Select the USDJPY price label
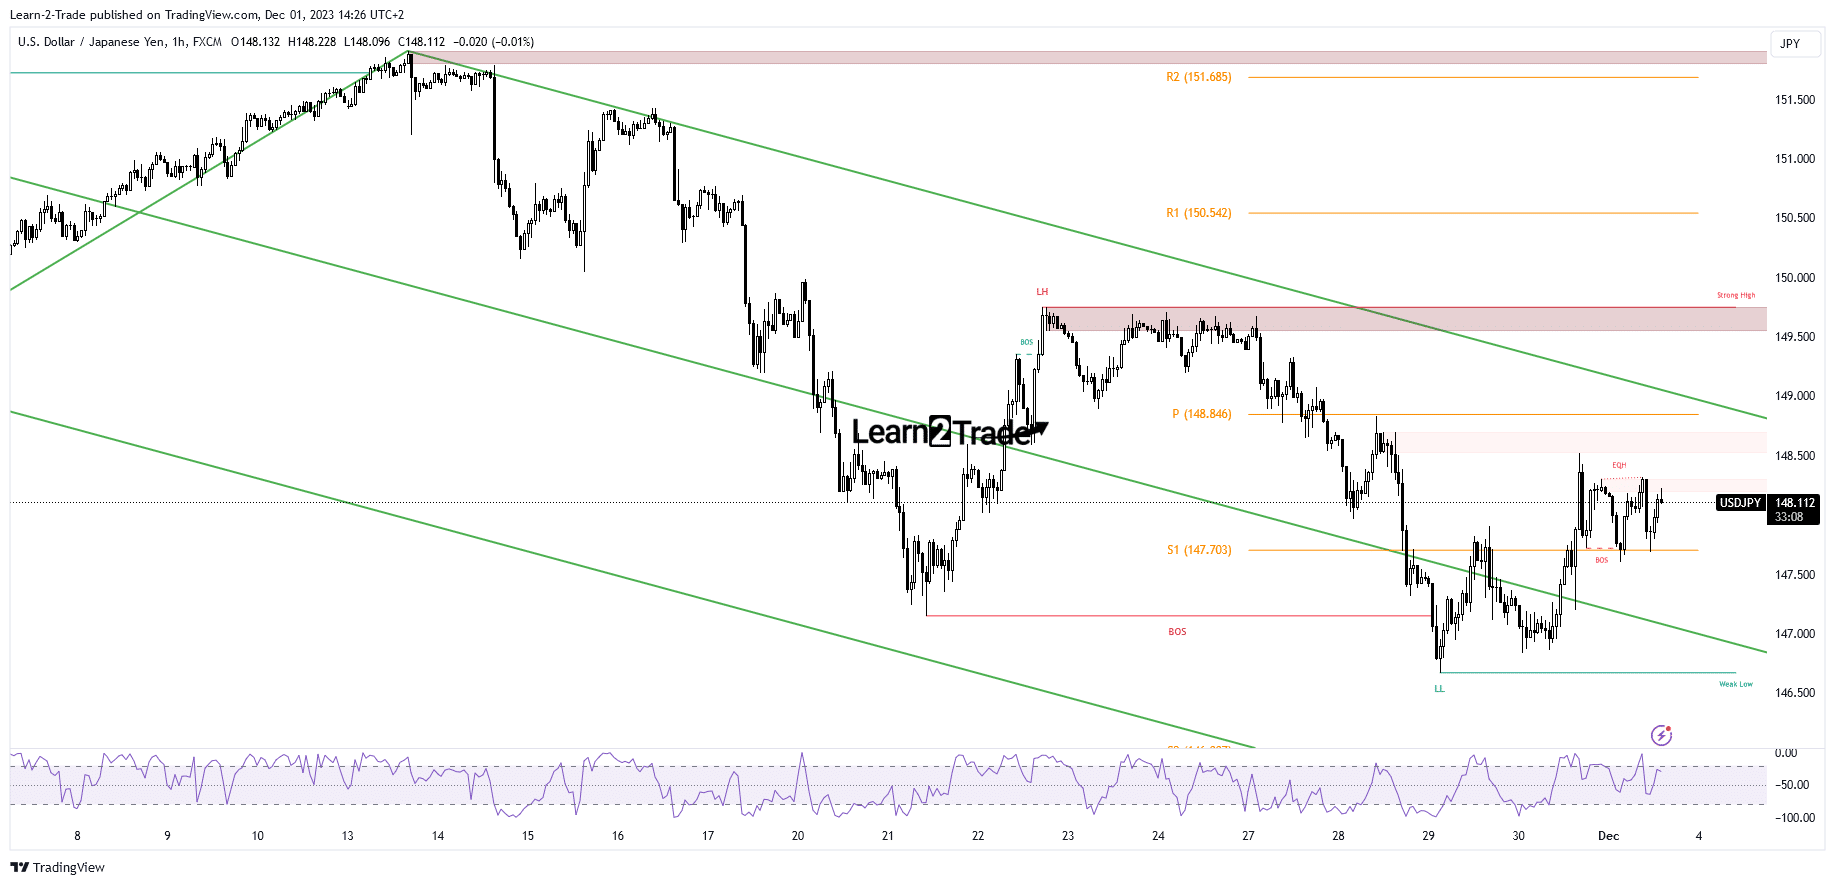1835x885 pixels. tap(1740, 503)
